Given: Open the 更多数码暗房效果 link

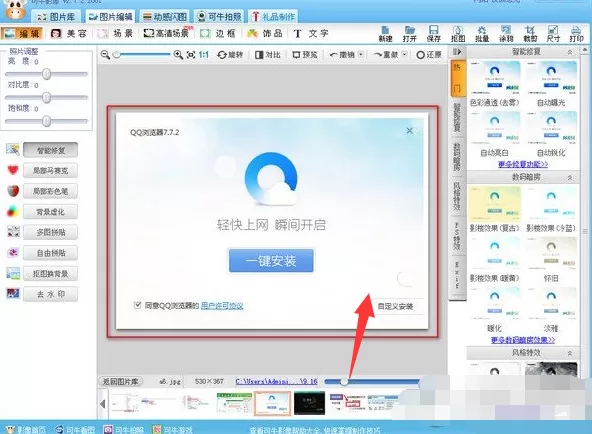Looking at the screenshot, I should pyautogui.click(x=523, y=340).
